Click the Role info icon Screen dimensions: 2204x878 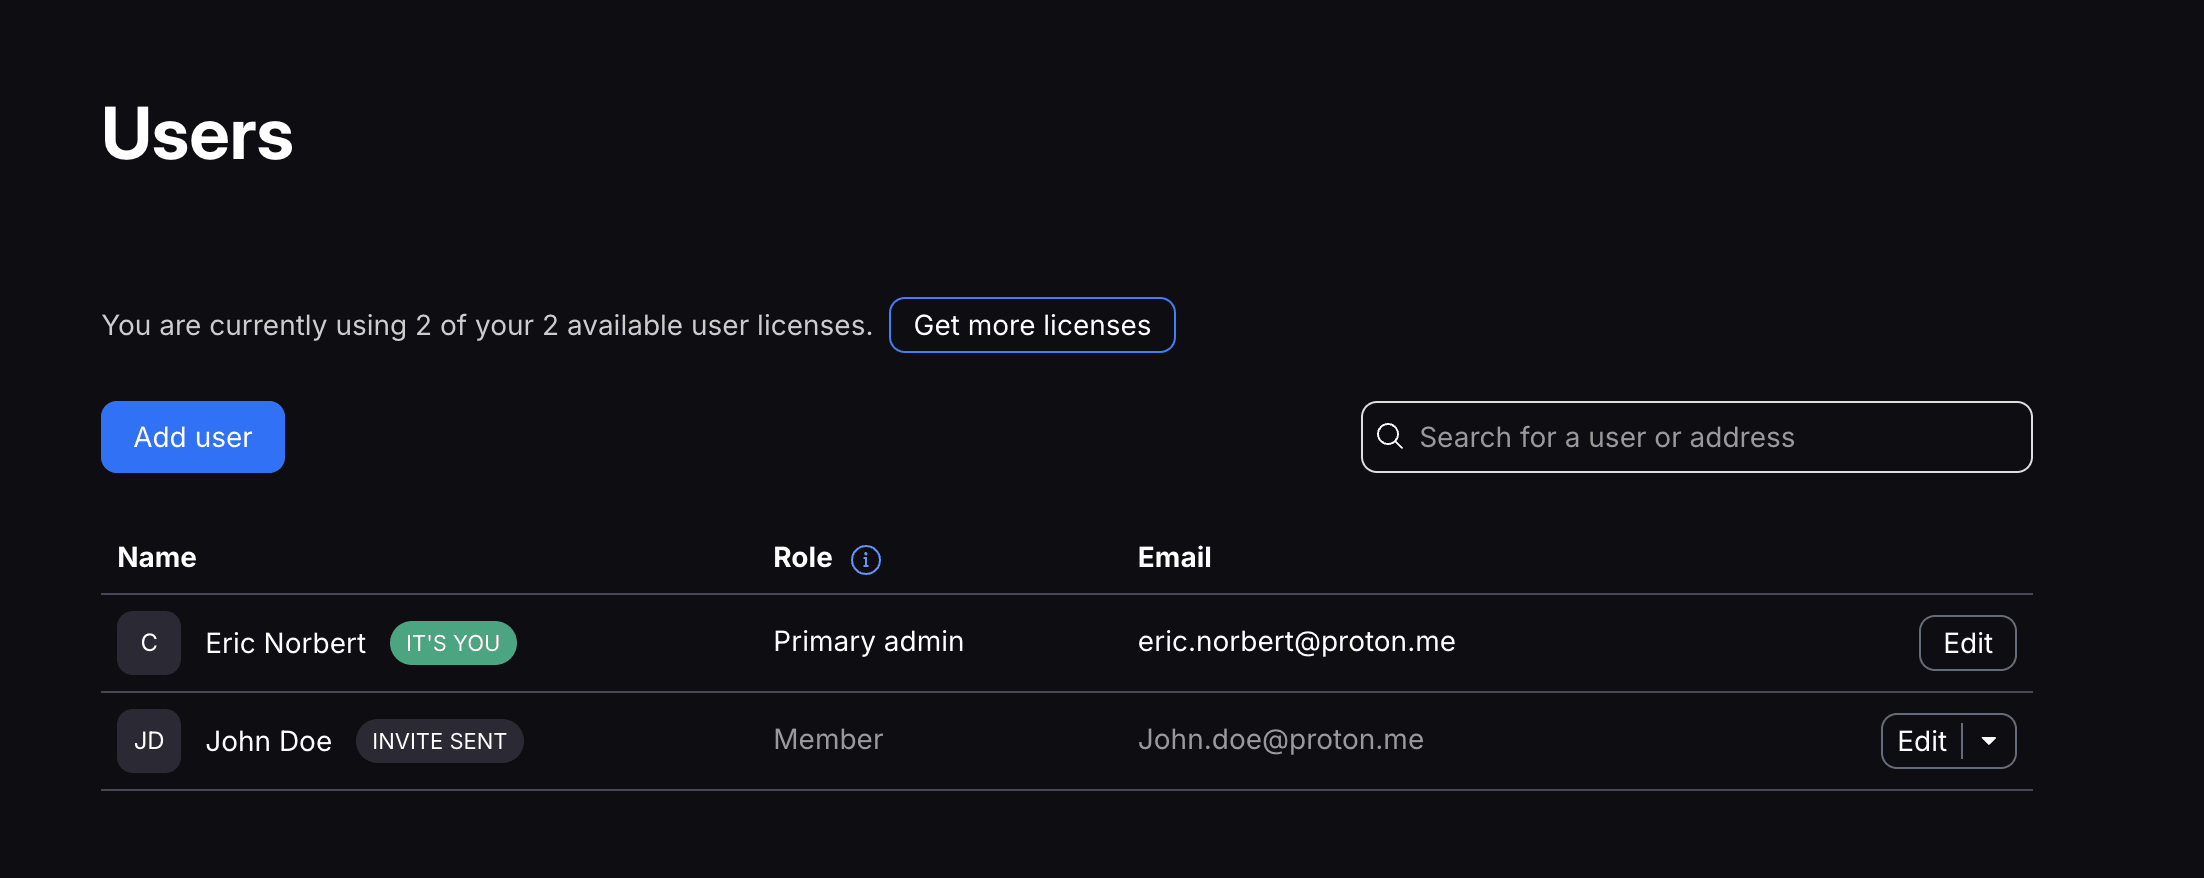(865, 559)
